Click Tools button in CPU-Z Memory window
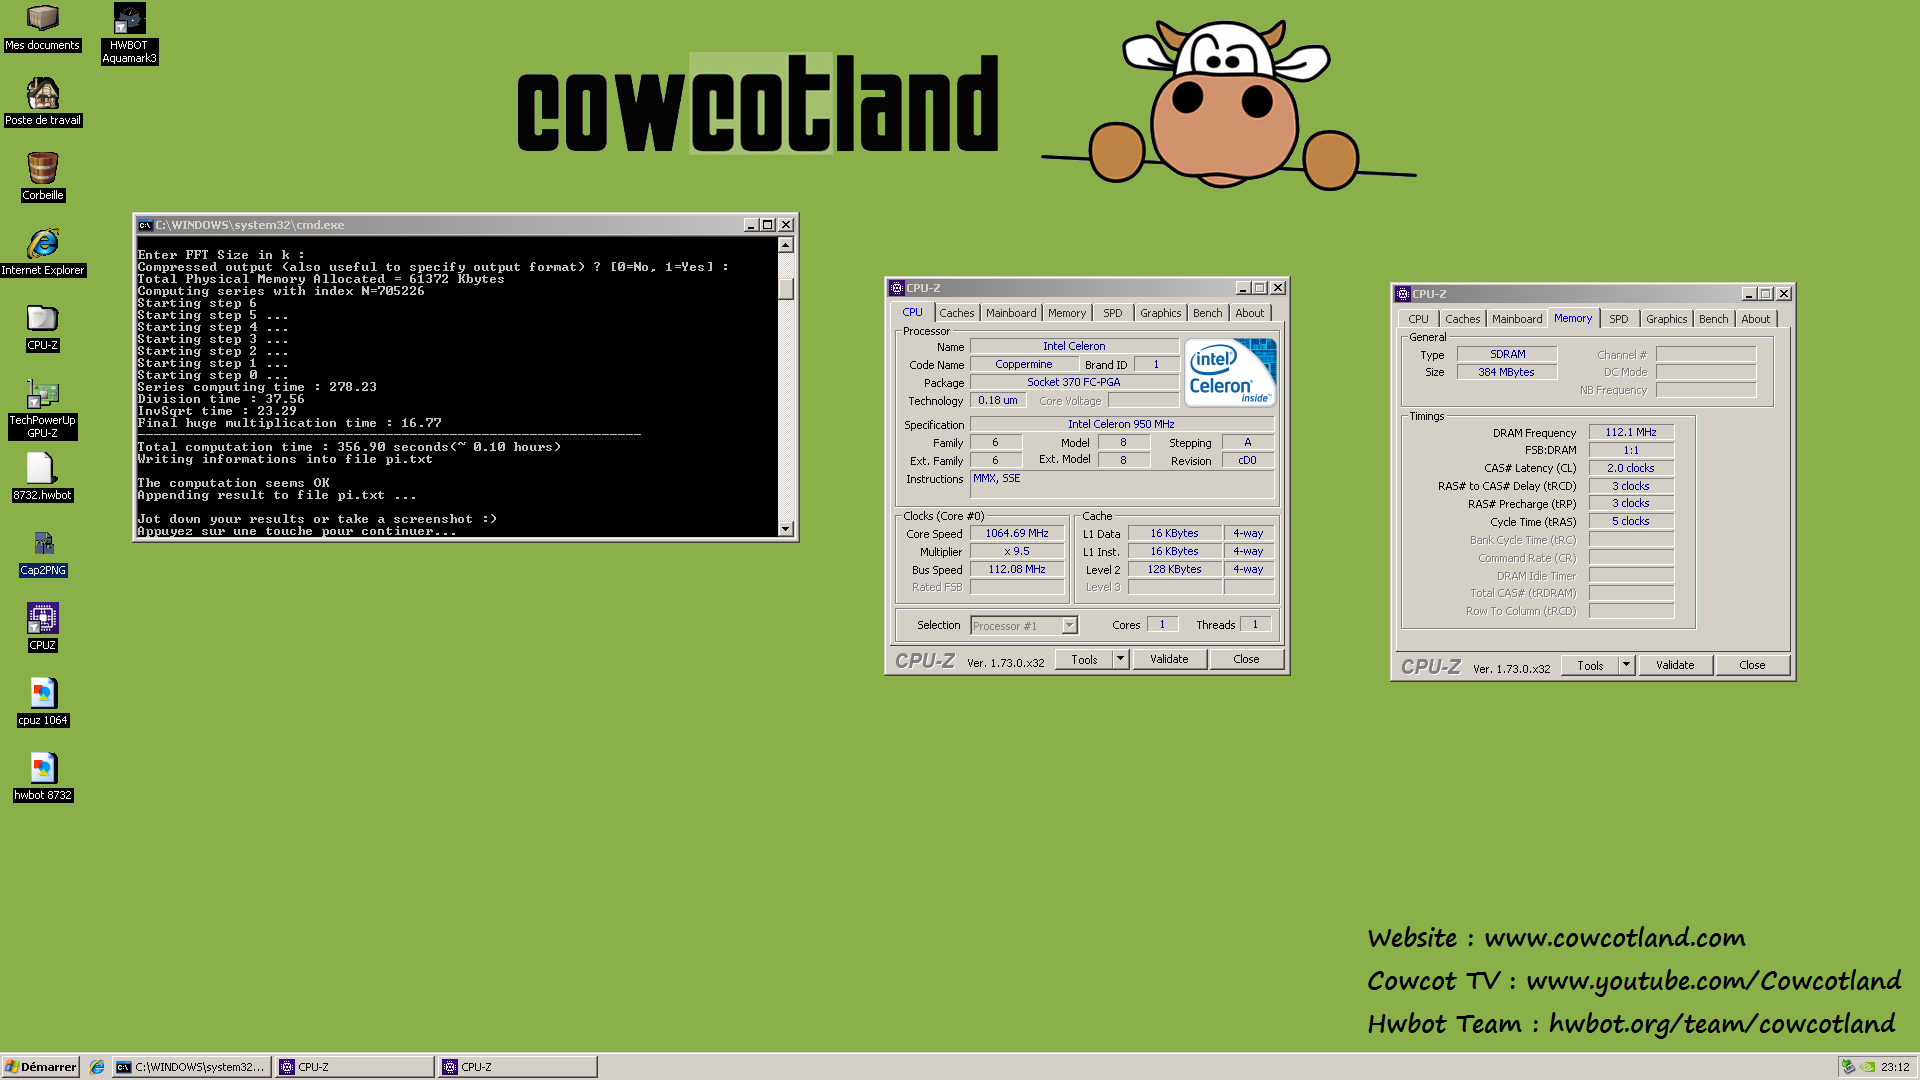Screen dimensions: 1920x1080 (1590, 666)
